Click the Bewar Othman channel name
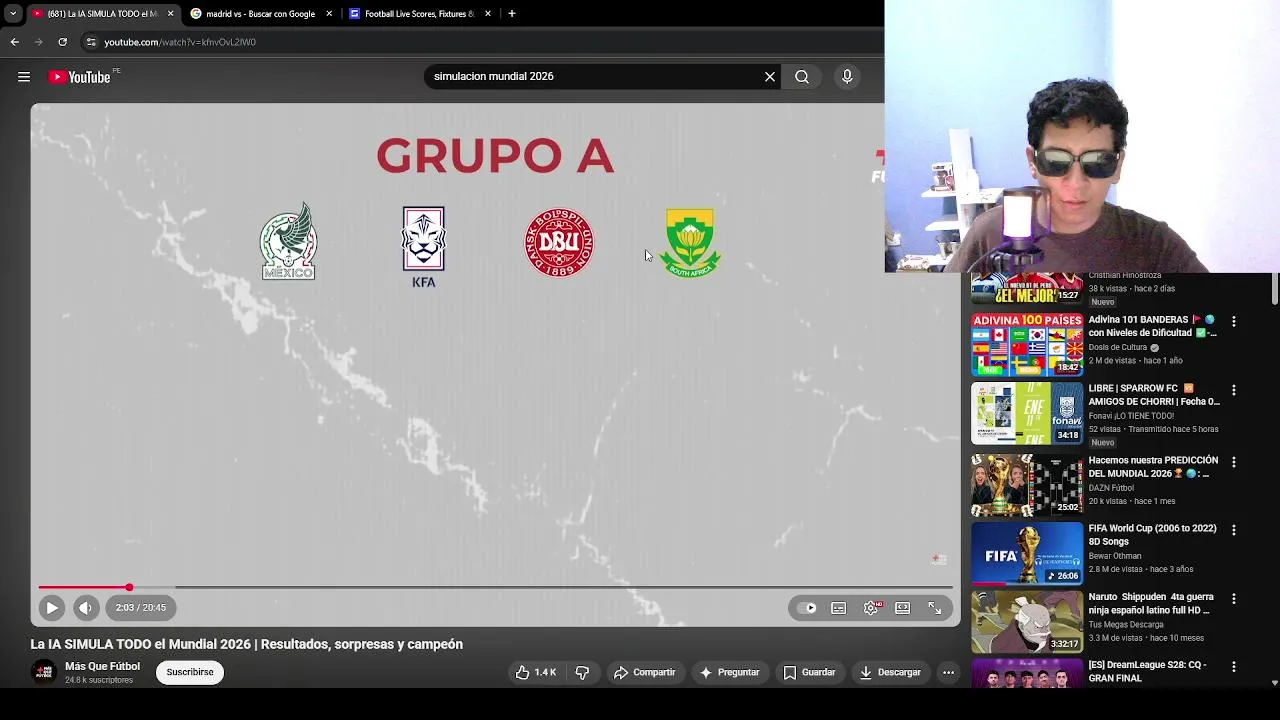This screenshot has height=720, width=1280. coord(1115,556)
